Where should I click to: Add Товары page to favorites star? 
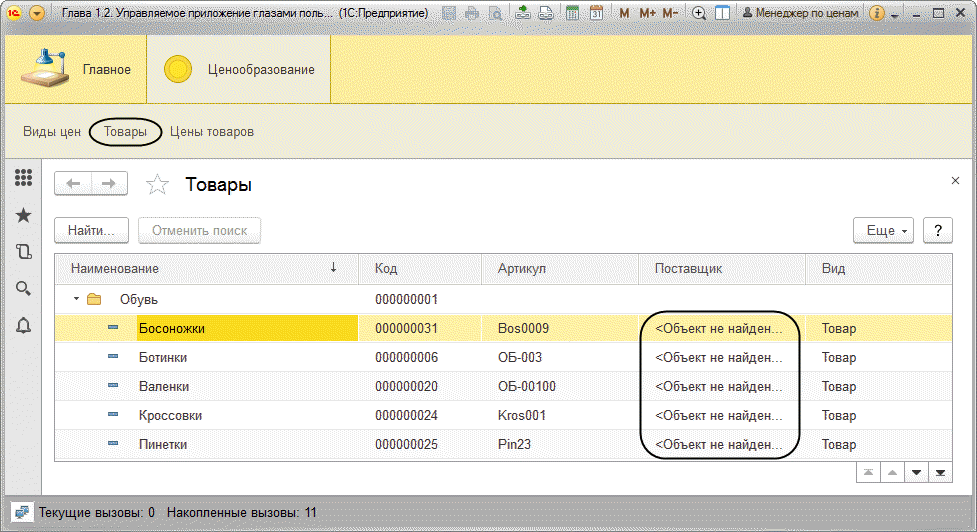(157, 184)
